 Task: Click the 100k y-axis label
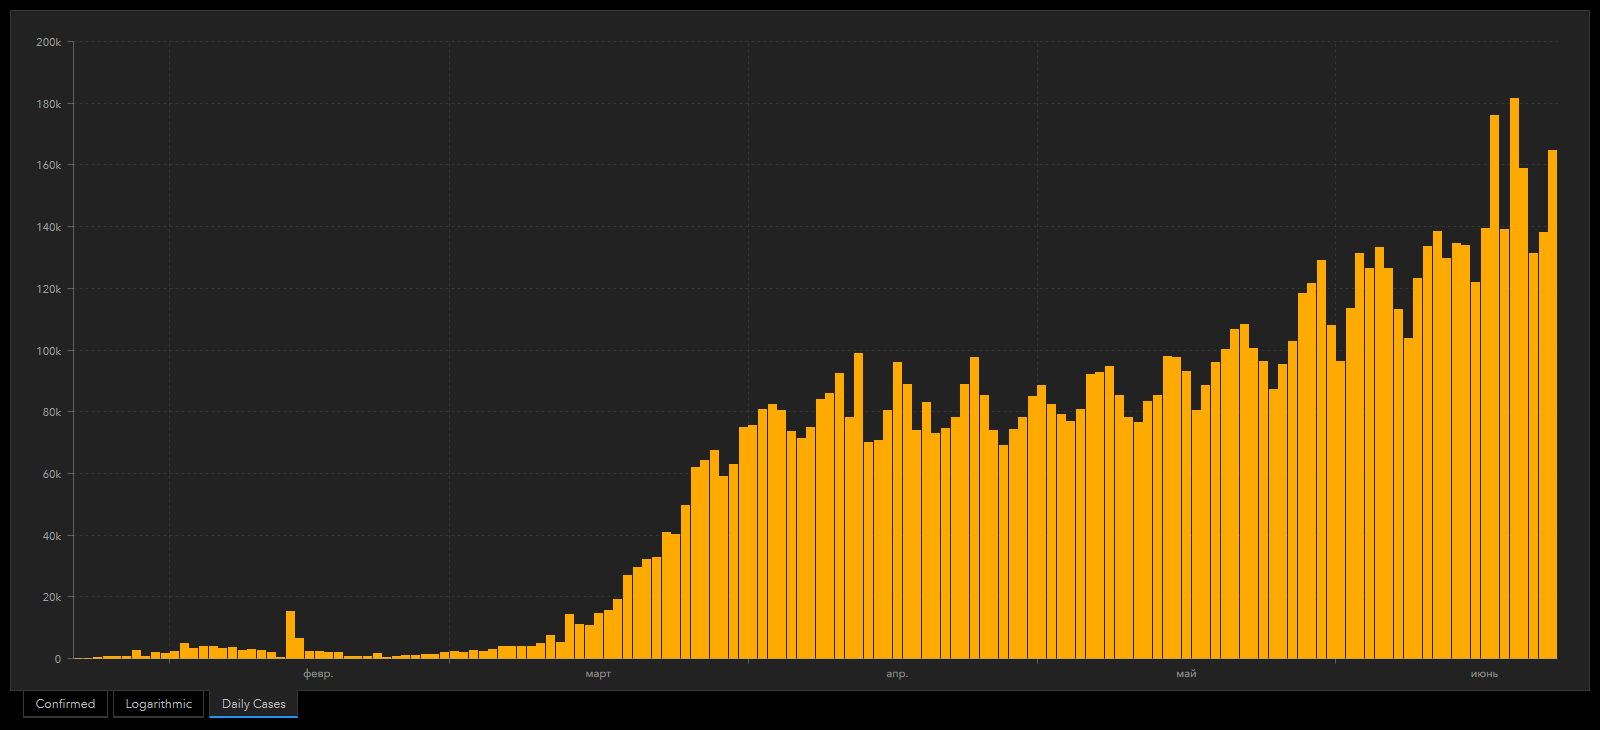point(49,351)
